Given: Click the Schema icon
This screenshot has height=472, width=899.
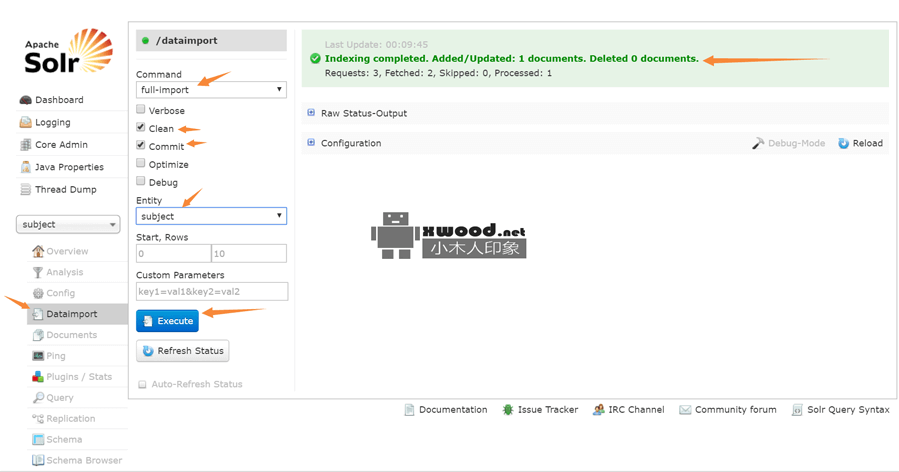Looking at the screenshot, I should click(38, 439).
